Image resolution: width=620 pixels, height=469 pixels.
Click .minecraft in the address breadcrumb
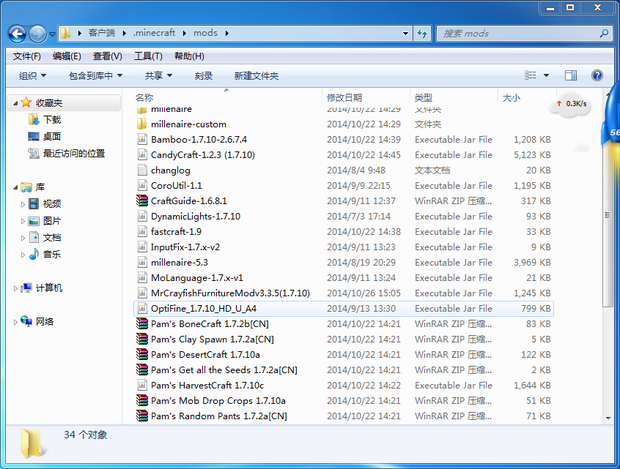[x=154, y=33]
